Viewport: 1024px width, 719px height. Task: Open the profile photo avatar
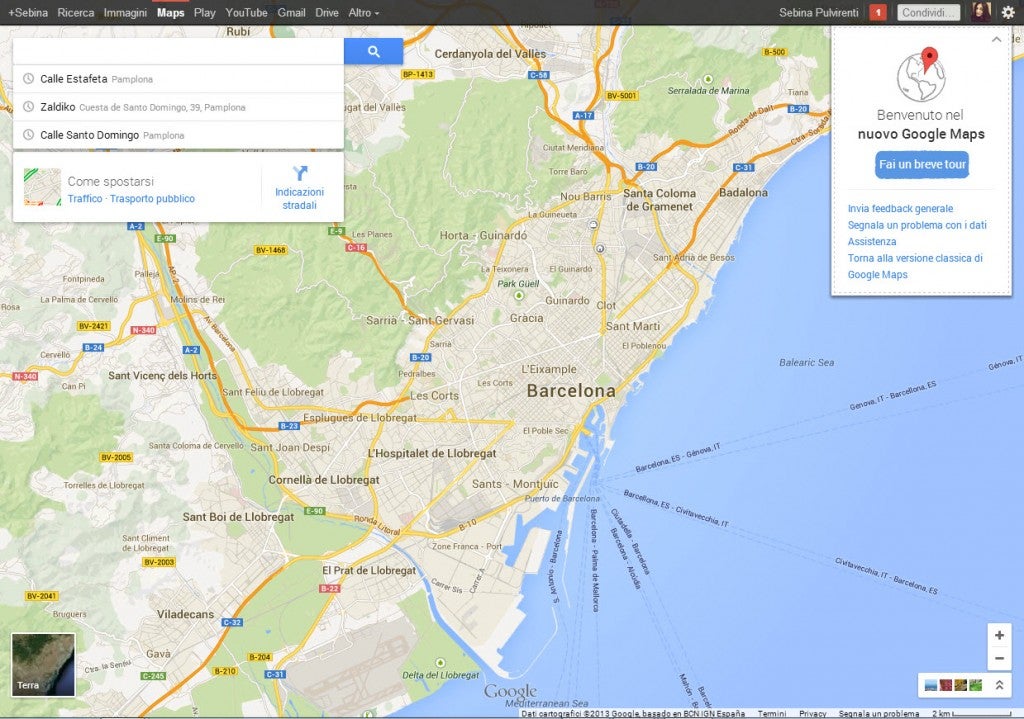981,12
